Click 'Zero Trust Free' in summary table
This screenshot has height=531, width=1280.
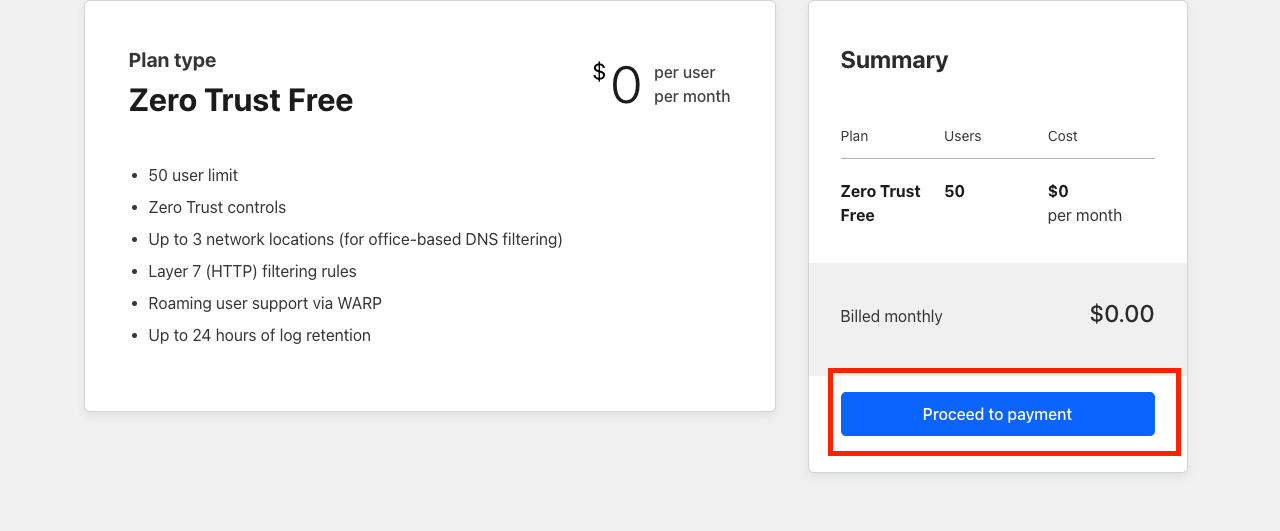click(x=881, y=203)
